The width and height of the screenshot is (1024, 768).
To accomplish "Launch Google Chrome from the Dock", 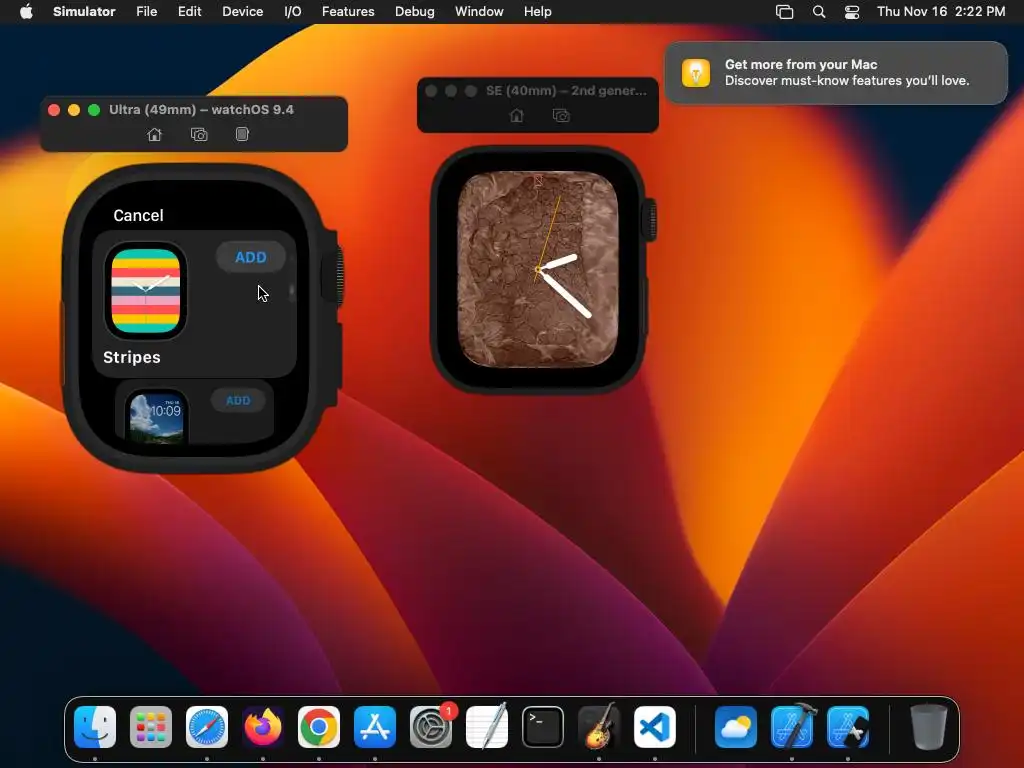I will tap(319, 727).
